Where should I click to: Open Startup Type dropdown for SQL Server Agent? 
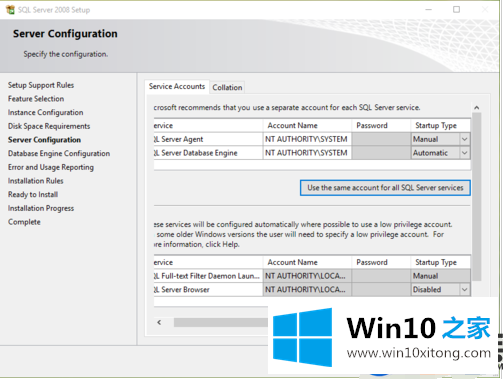(x=465, y=139)
